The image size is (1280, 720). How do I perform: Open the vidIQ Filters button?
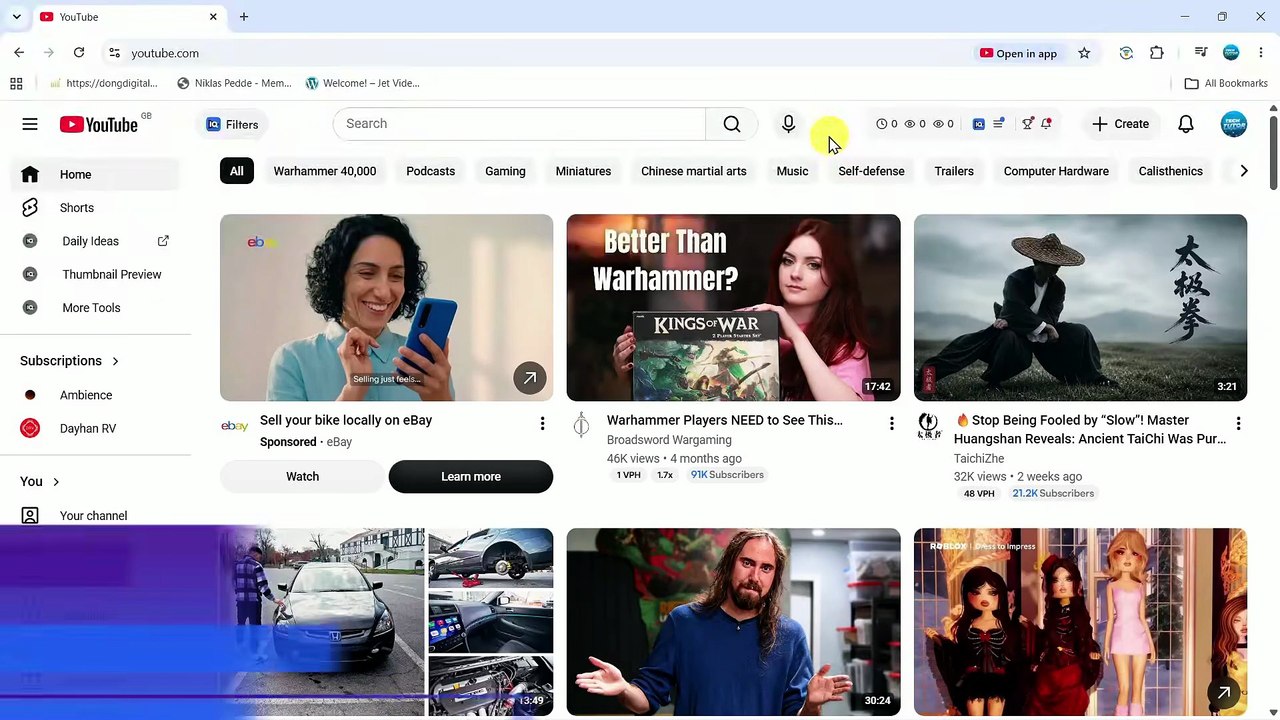pos(232,125)
